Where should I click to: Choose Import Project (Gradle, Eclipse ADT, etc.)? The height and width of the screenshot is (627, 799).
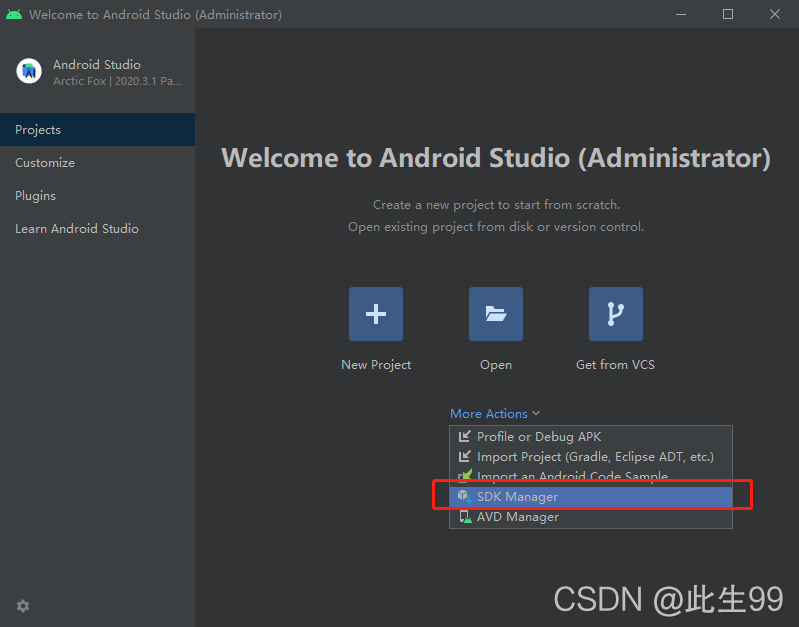pos(591,456)
